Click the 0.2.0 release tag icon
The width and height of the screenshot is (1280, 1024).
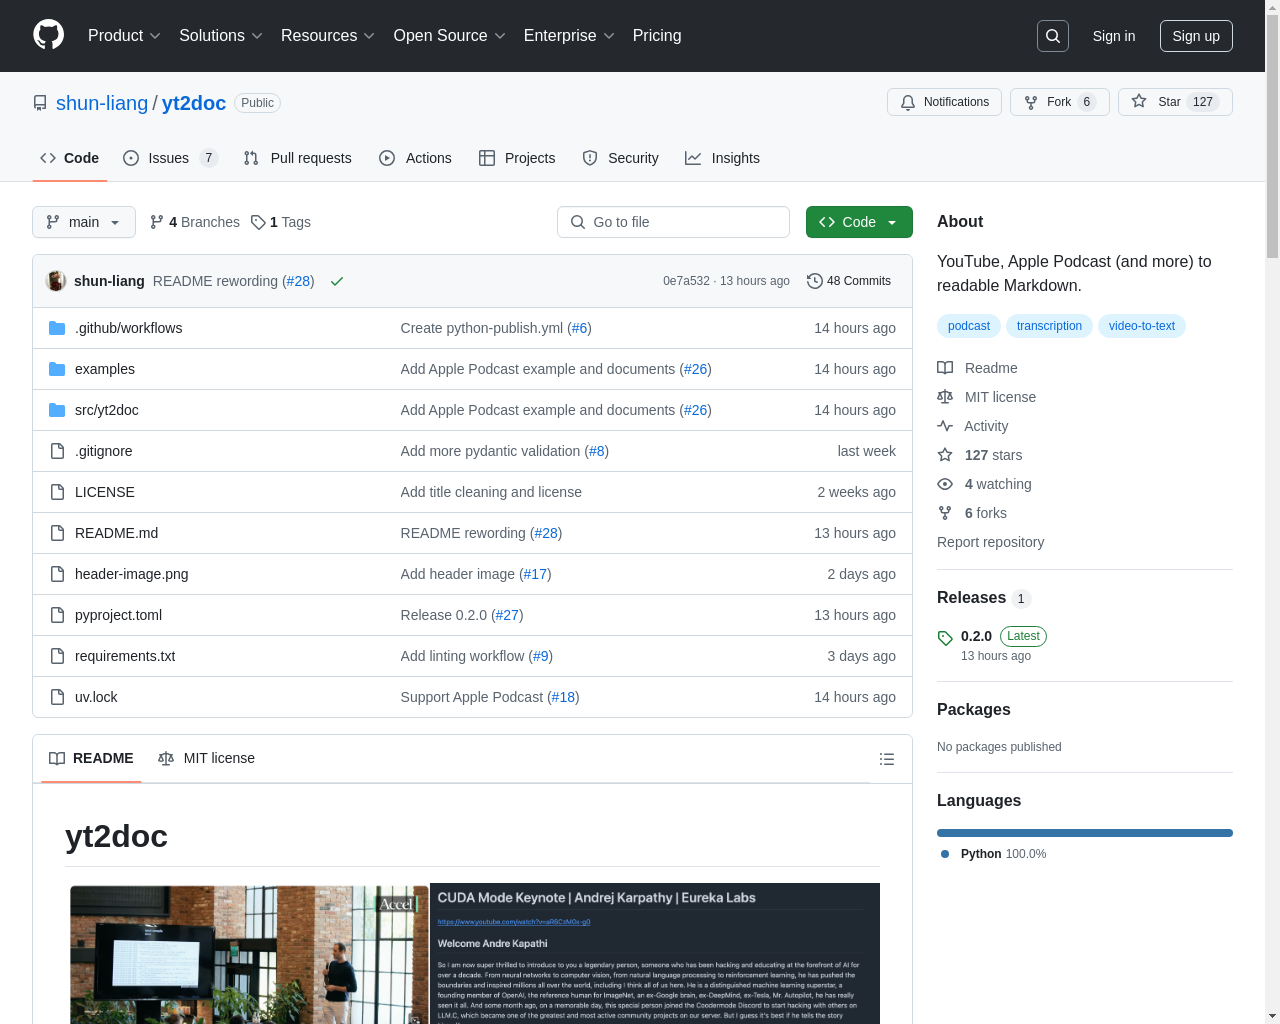(945, 638)
